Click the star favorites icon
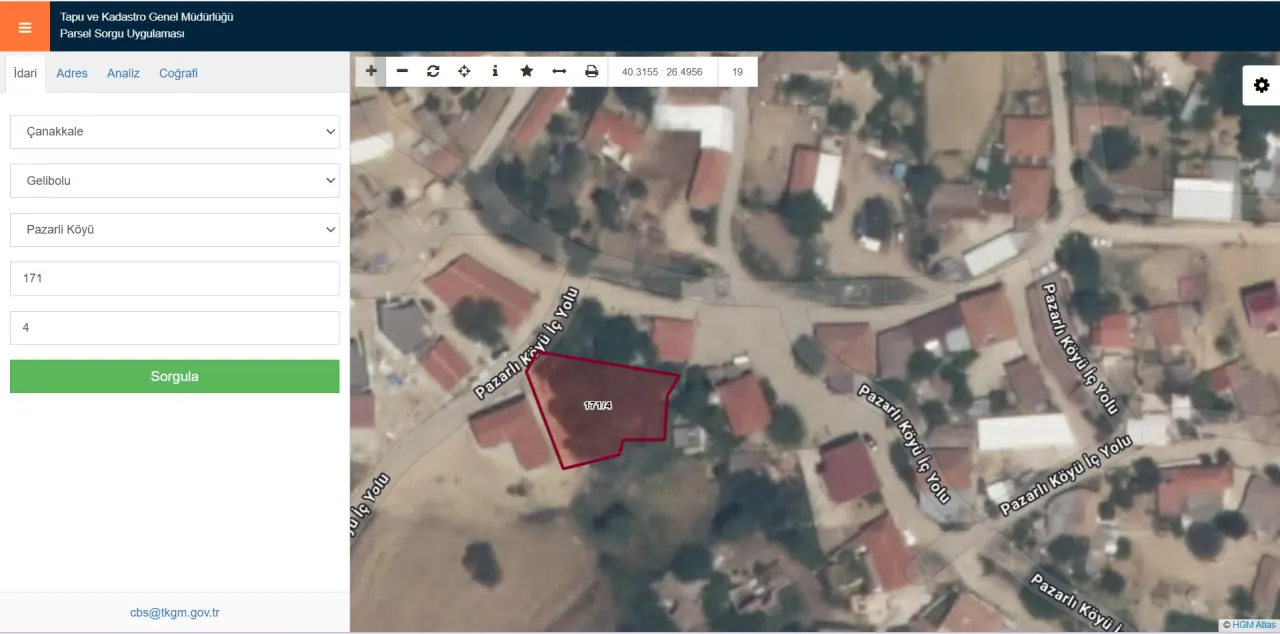The height and width of the screenshot is (634, 1280). (527, 71)
